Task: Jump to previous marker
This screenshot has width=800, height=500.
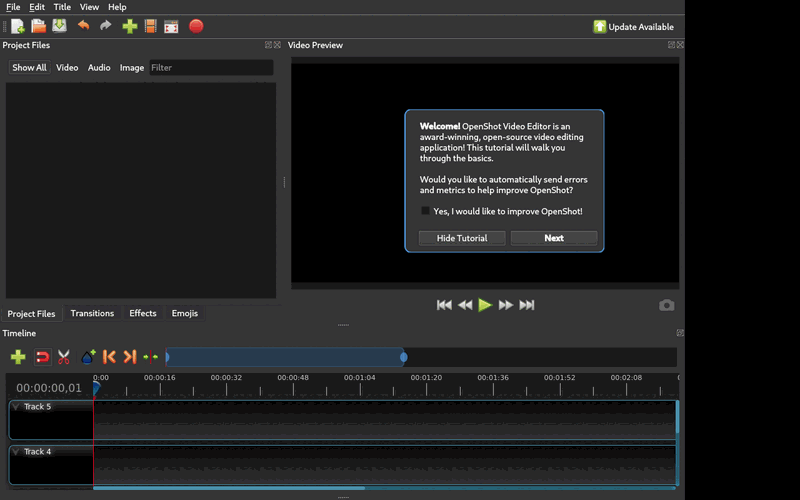Action: click(x=109, y=357)
